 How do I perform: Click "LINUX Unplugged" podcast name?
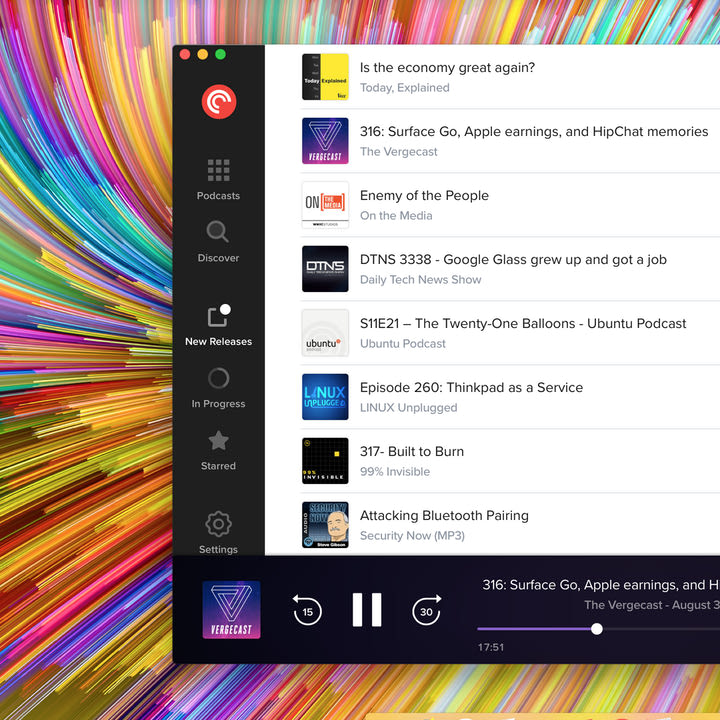tap(408, 408)
